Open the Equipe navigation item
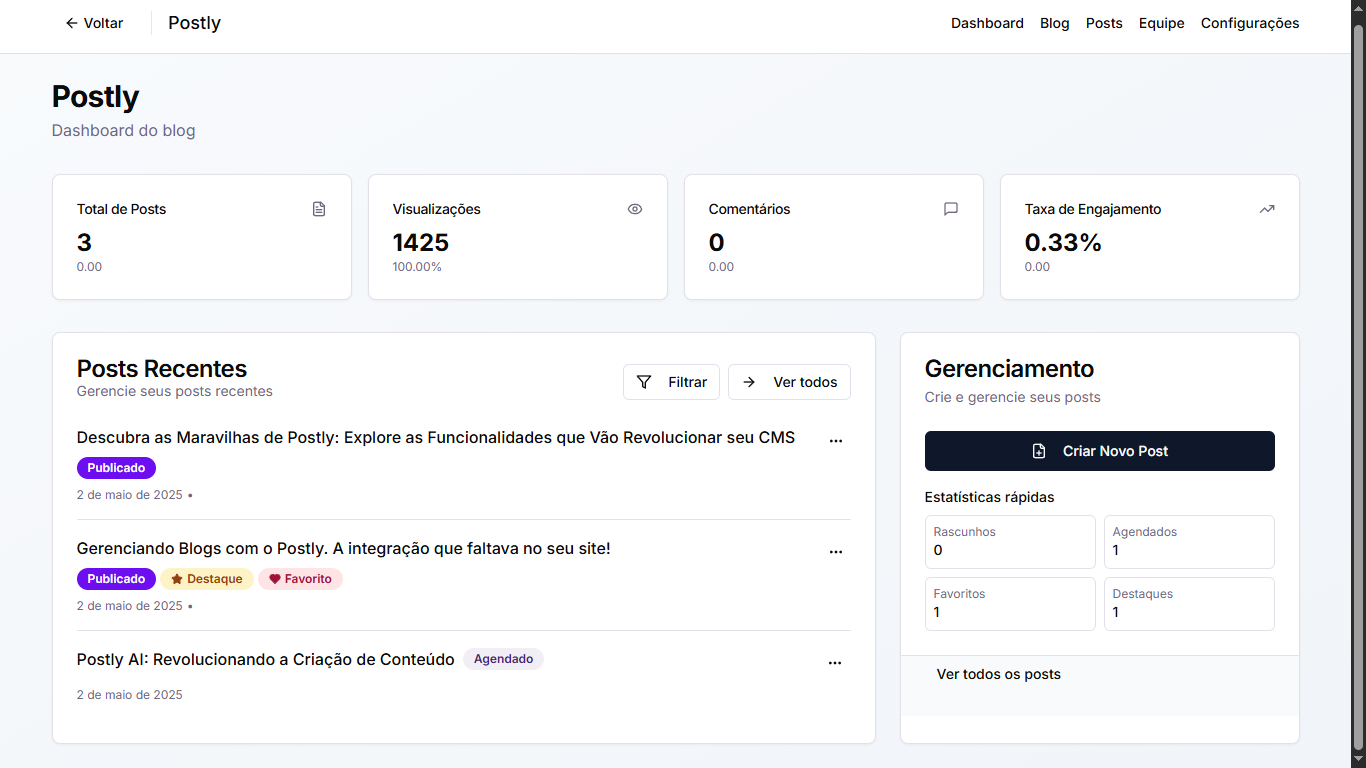Image resolution: width=1366 pixels, height=768 pixels. [1161, 23]
